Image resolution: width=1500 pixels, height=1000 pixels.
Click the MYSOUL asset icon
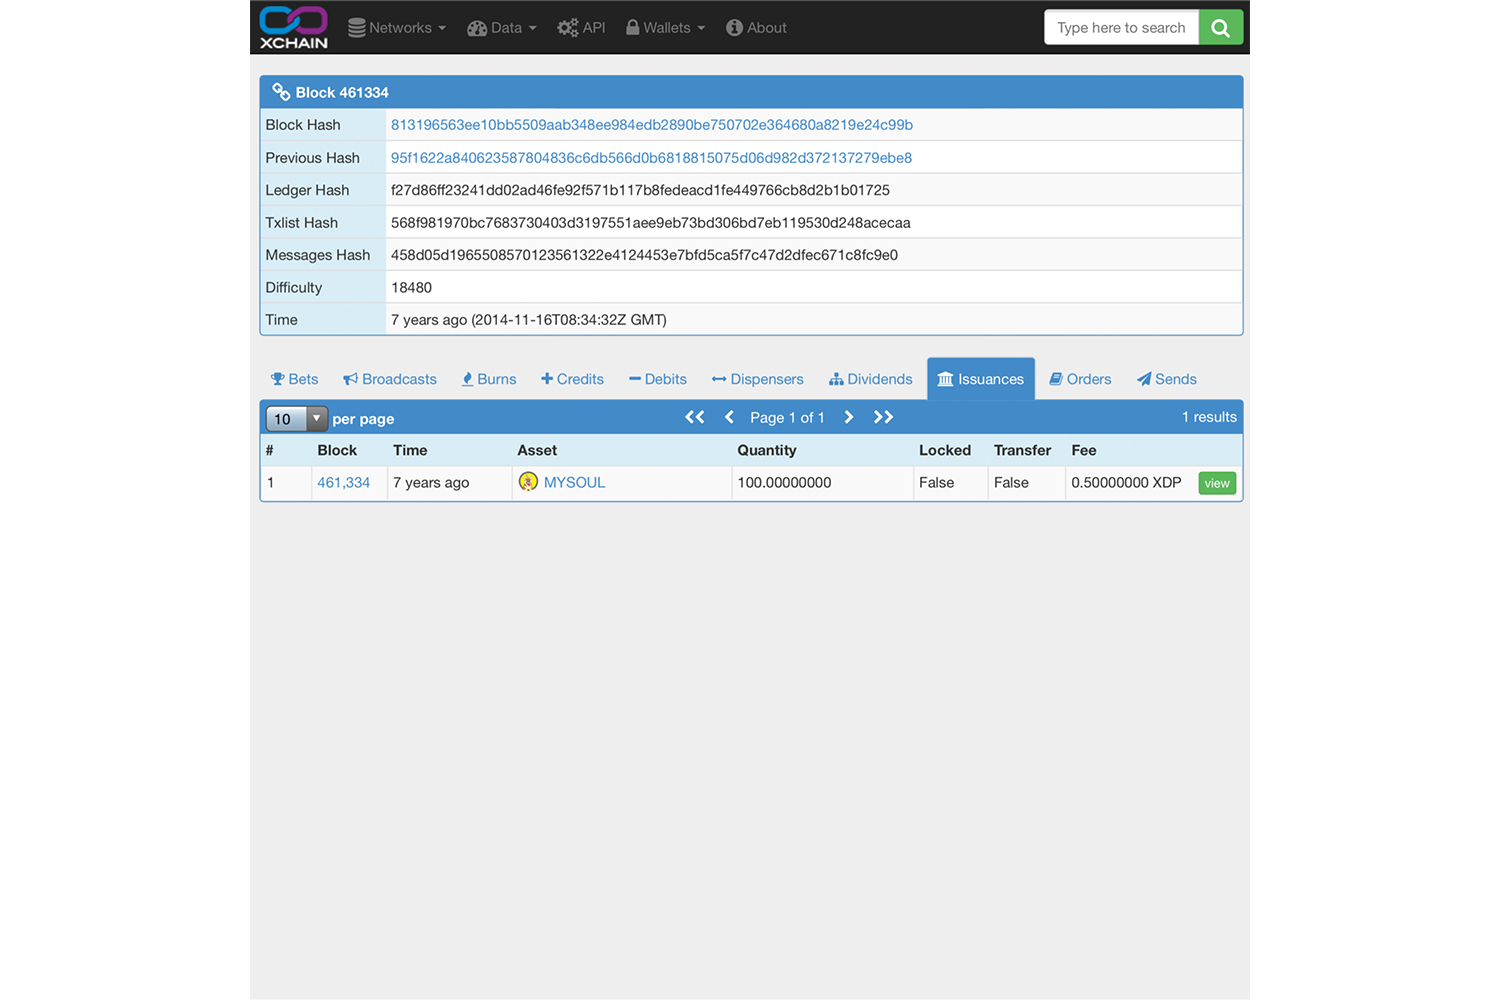[528, 482]
